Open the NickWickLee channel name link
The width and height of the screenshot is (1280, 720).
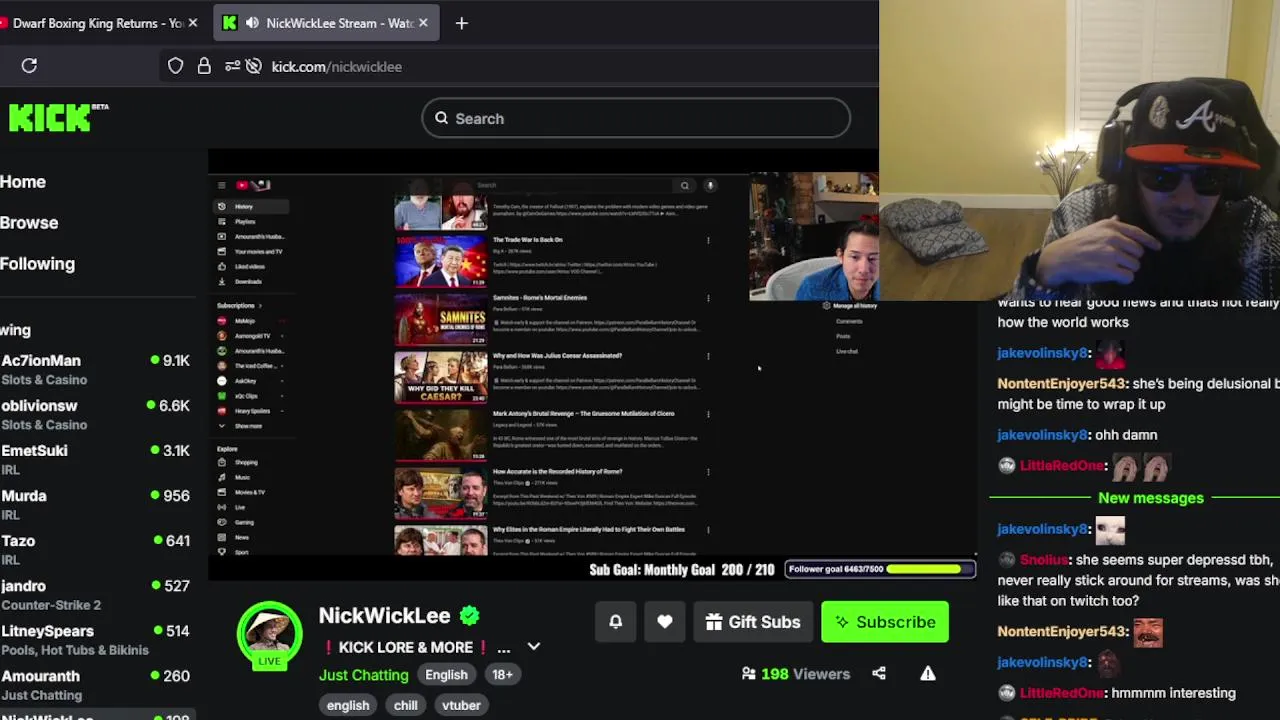point(384,616)
